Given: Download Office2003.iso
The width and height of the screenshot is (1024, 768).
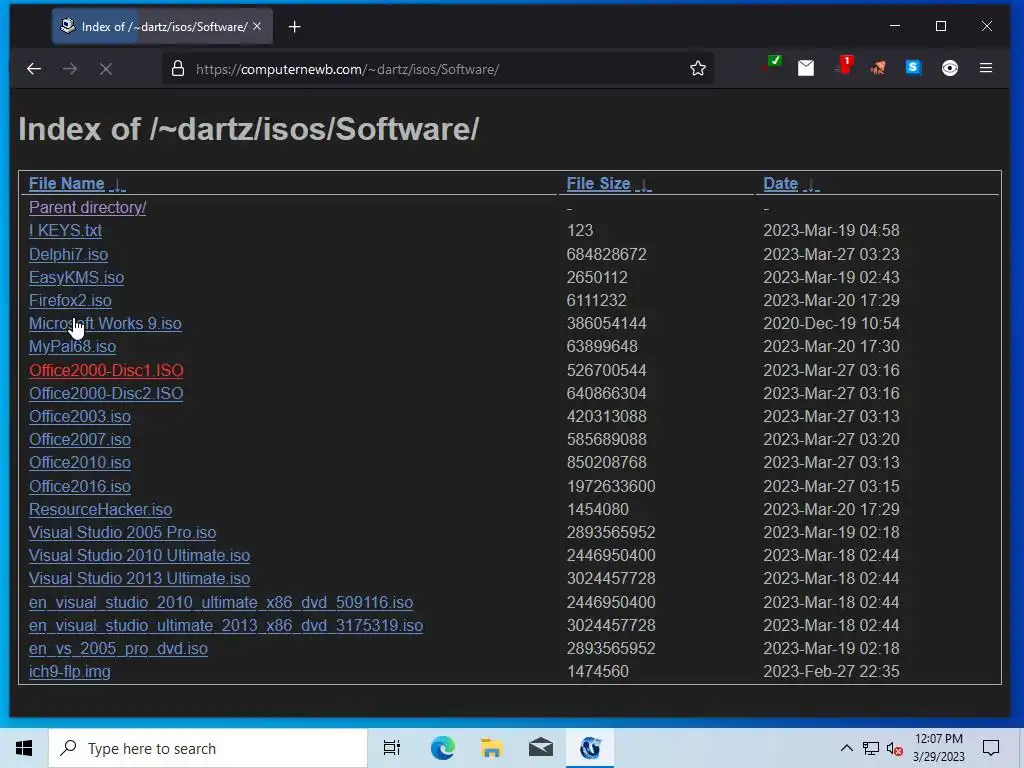Looking at the screenshot, I should pyautogui.click(x=80, y=416).
